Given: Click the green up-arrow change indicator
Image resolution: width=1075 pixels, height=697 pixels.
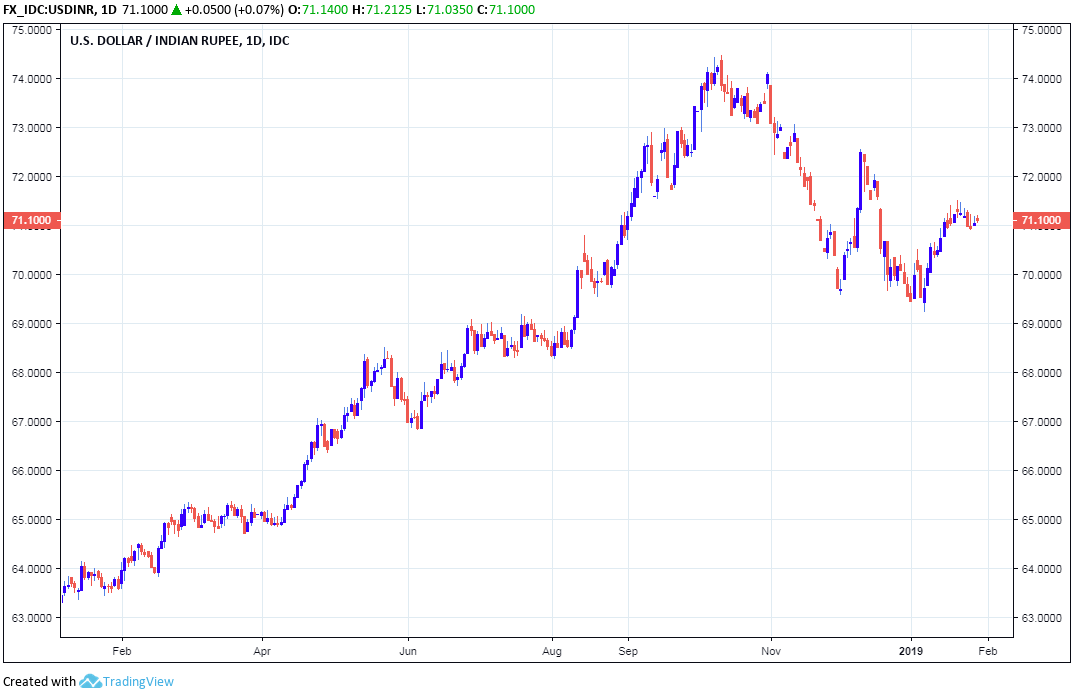Looking at the screenshot, I should tap(176, 10).
